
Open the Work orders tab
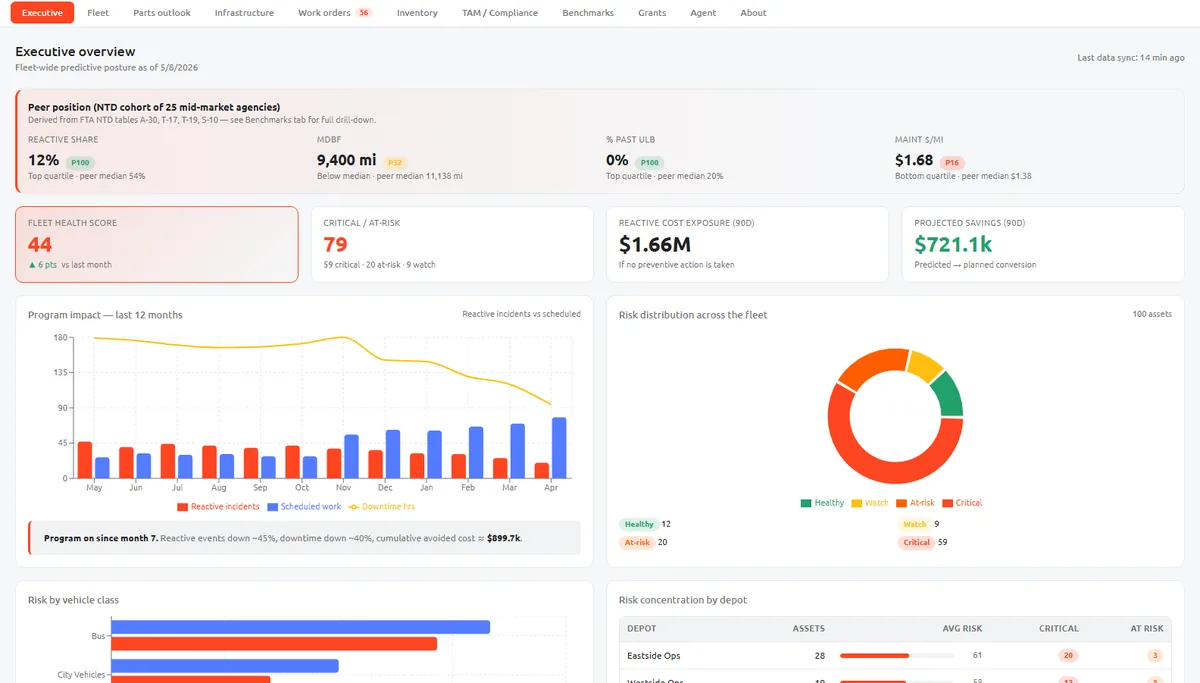(335, 13)
